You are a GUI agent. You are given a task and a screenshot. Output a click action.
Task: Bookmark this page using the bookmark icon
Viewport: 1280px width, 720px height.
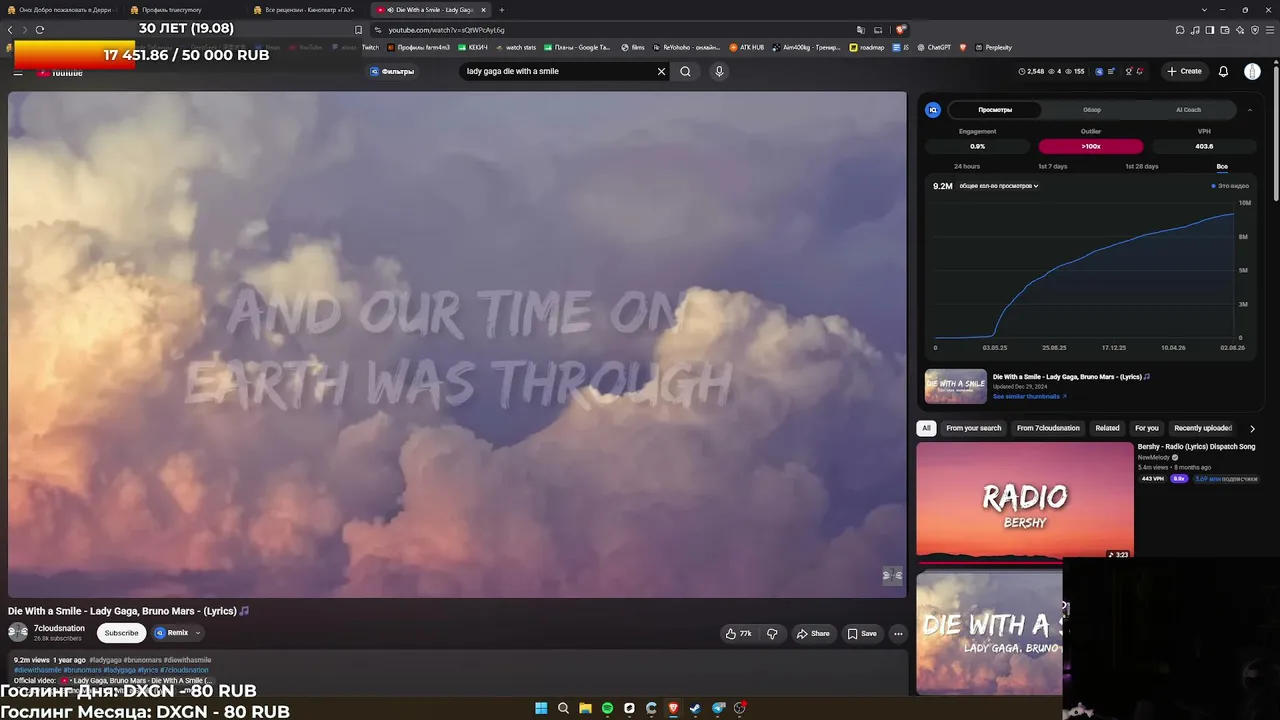click(x=359, y=30)
